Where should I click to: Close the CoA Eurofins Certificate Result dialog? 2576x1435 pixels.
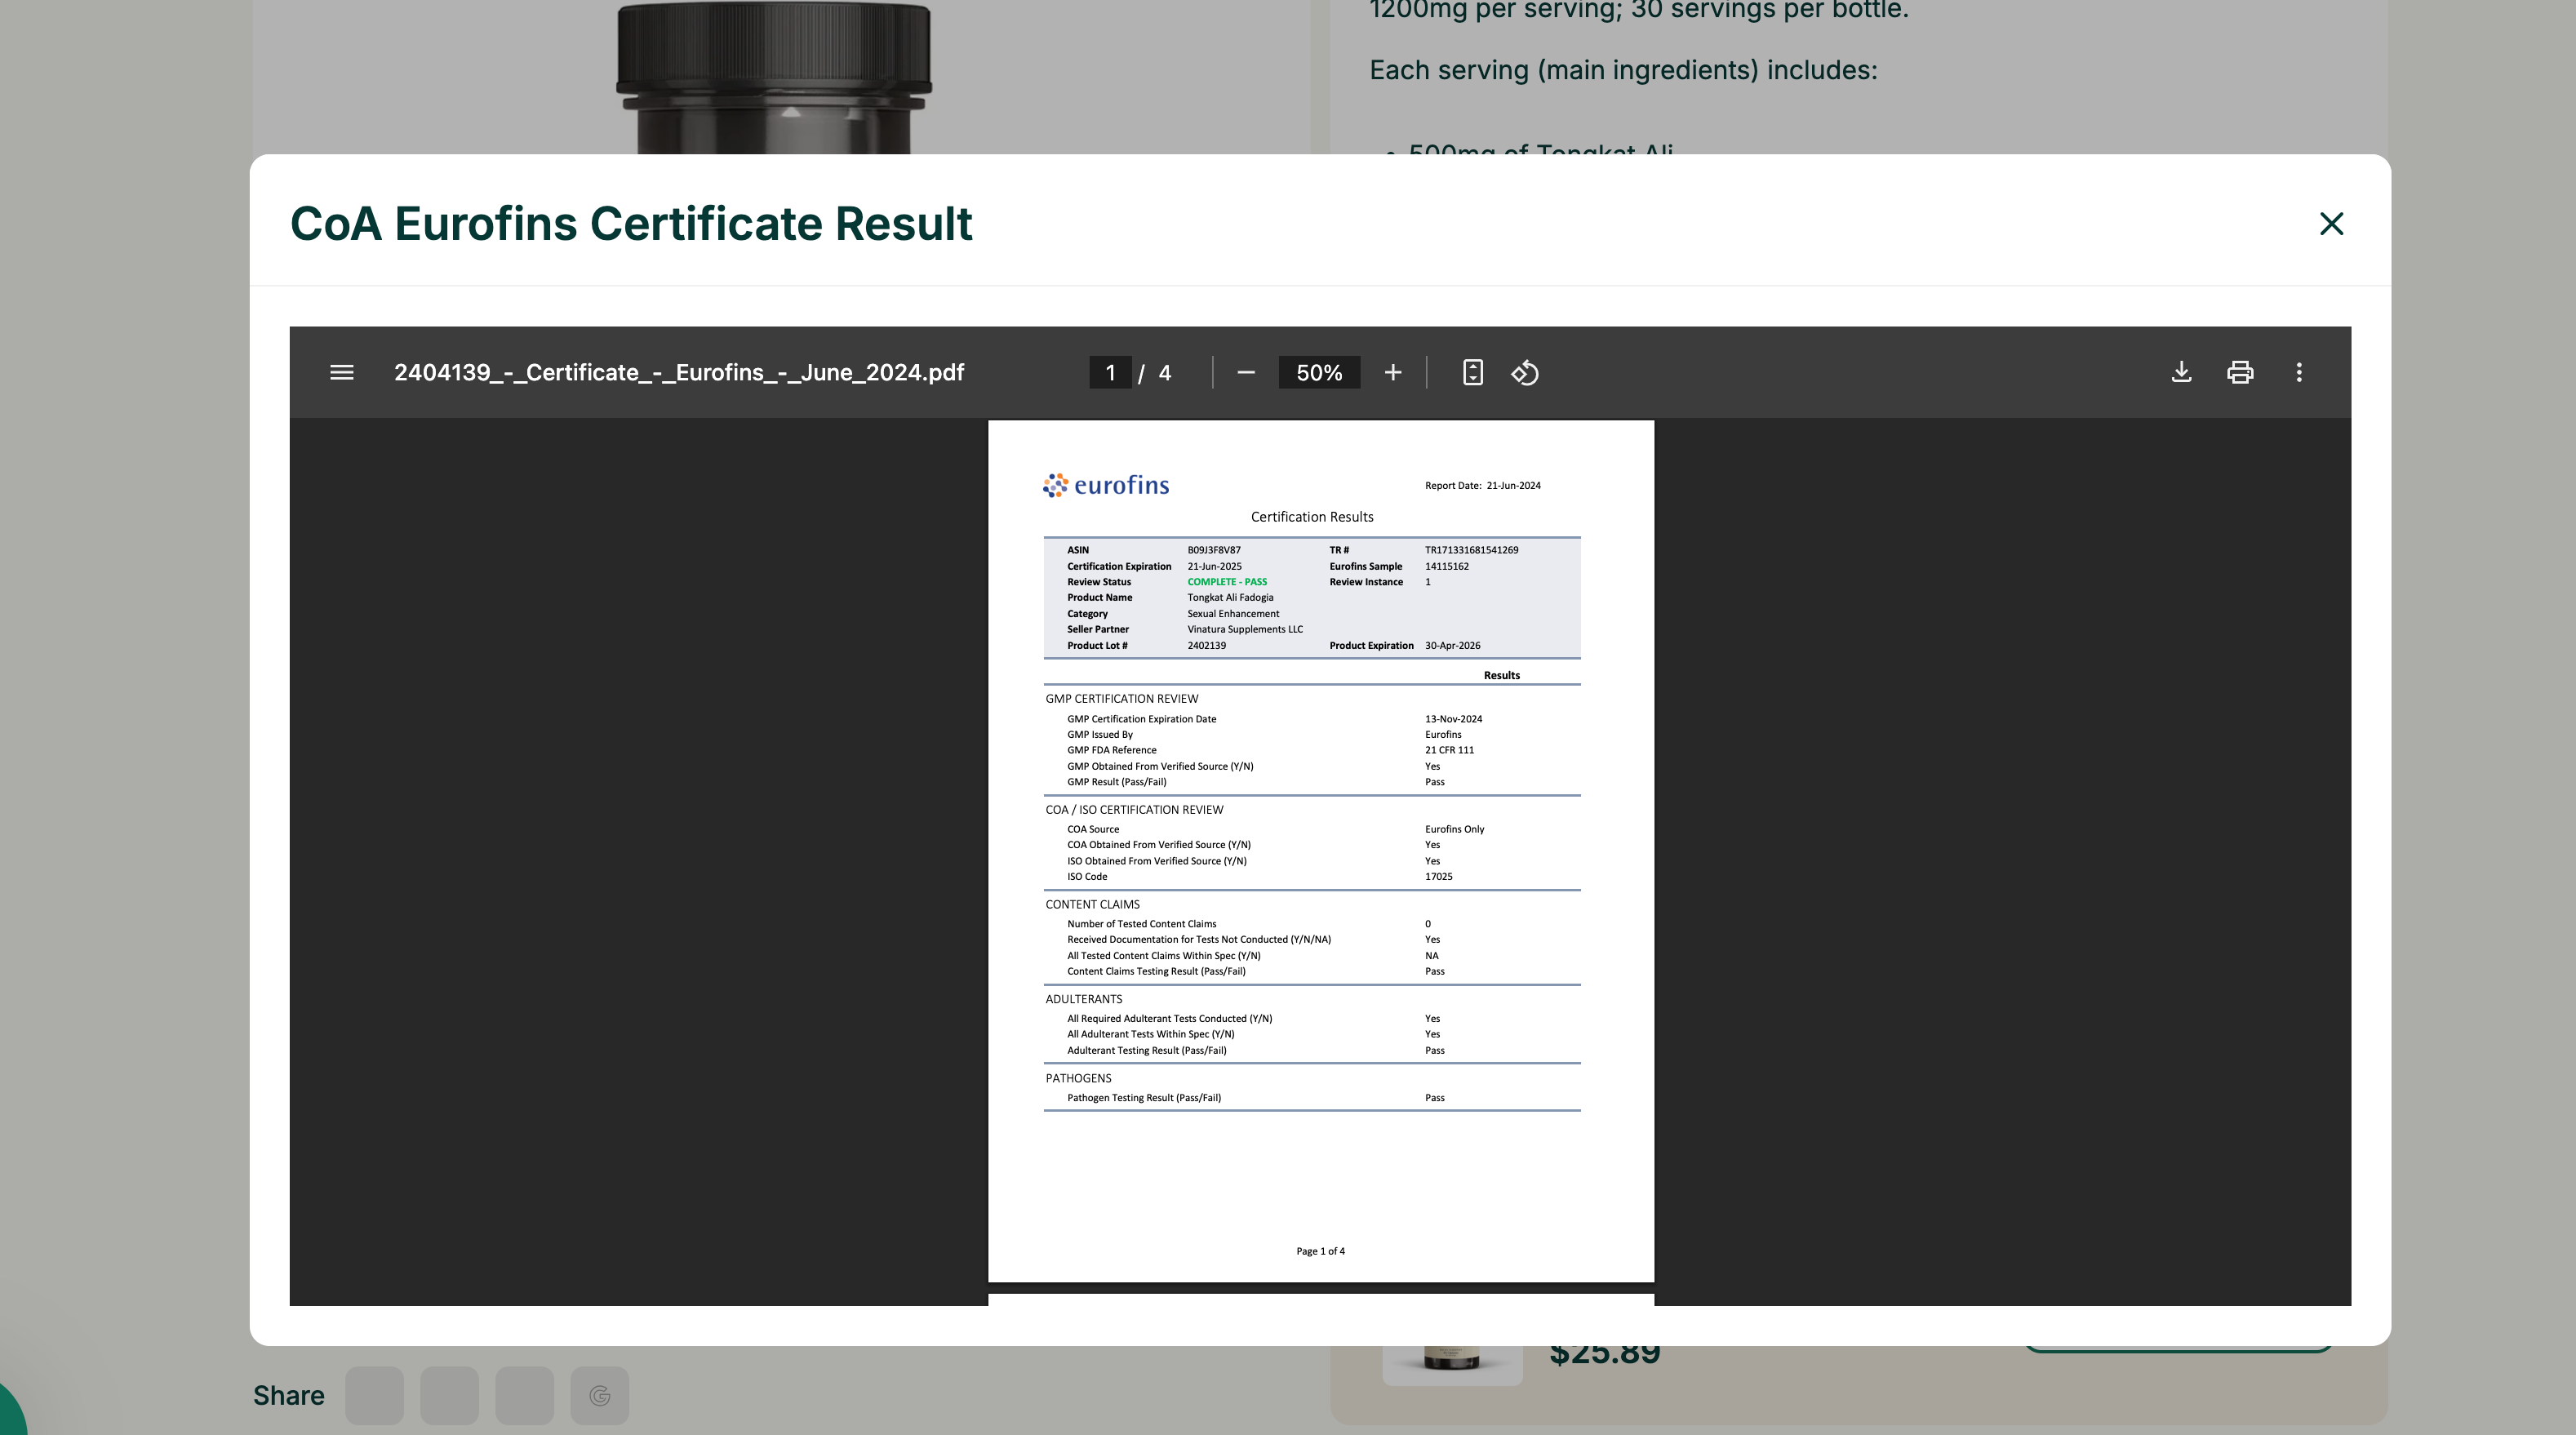point(2331,224)
